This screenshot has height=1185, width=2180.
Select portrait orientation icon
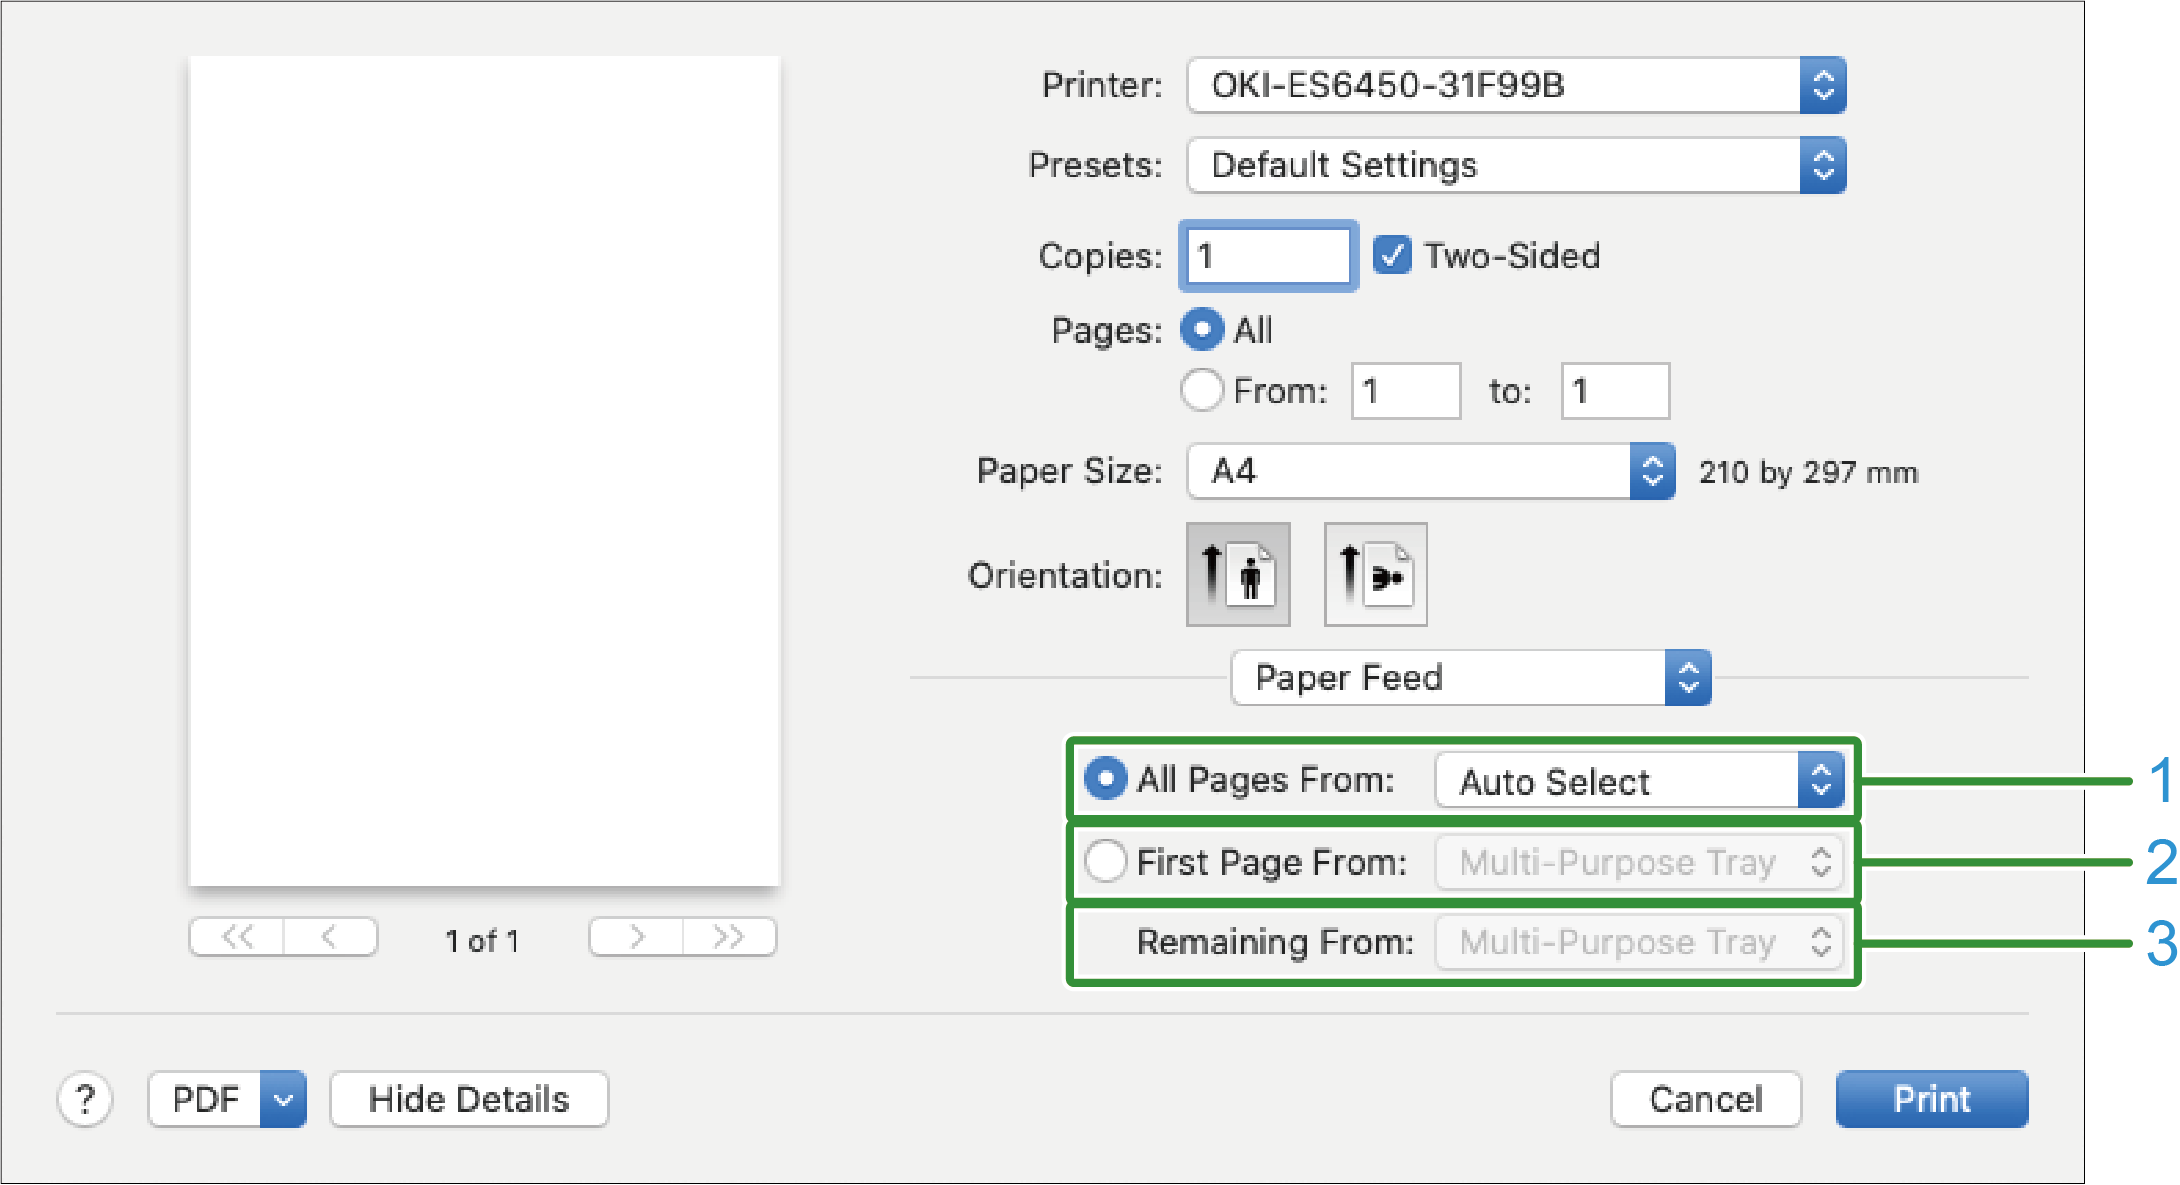click(1238, 575)
